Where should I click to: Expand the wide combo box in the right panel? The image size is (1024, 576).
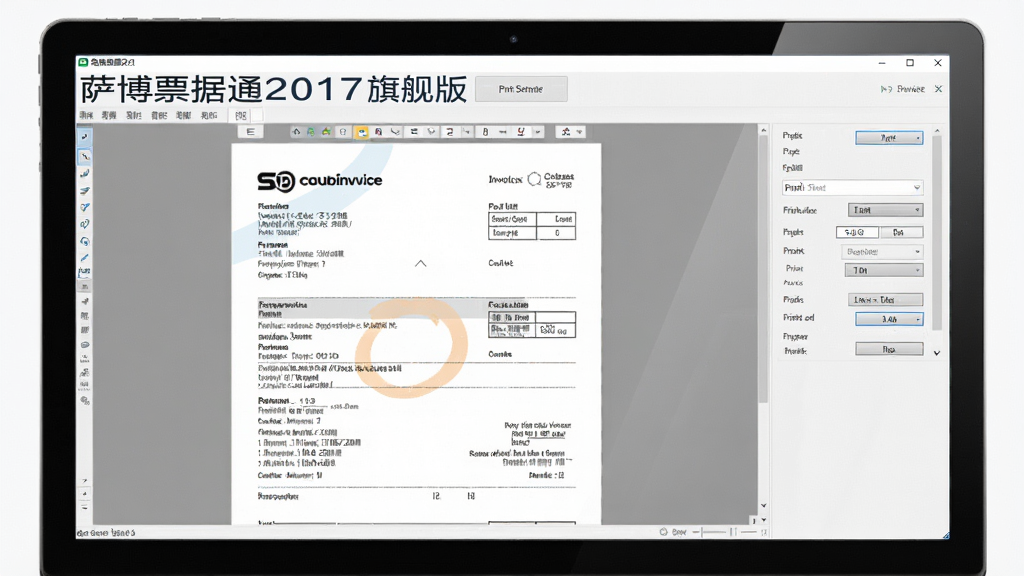click(x=852, y=187)
